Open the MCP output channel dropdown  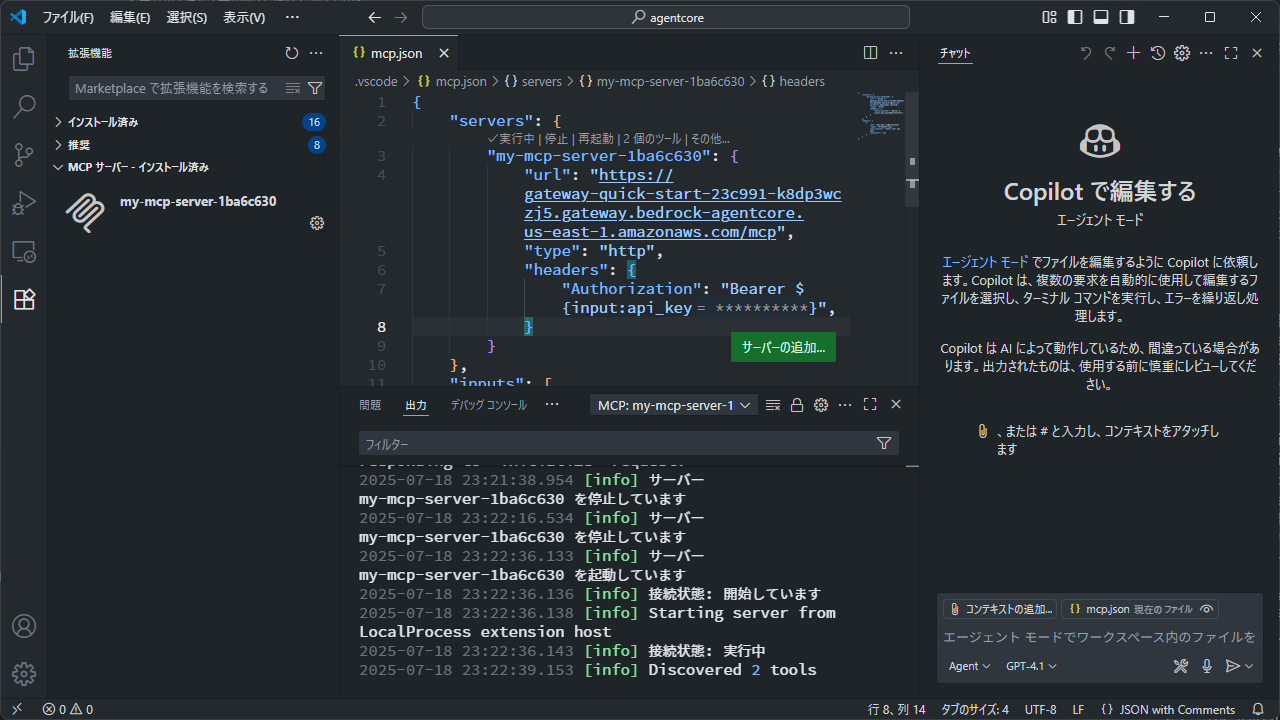pyautogui.click(x=674, y=405)
